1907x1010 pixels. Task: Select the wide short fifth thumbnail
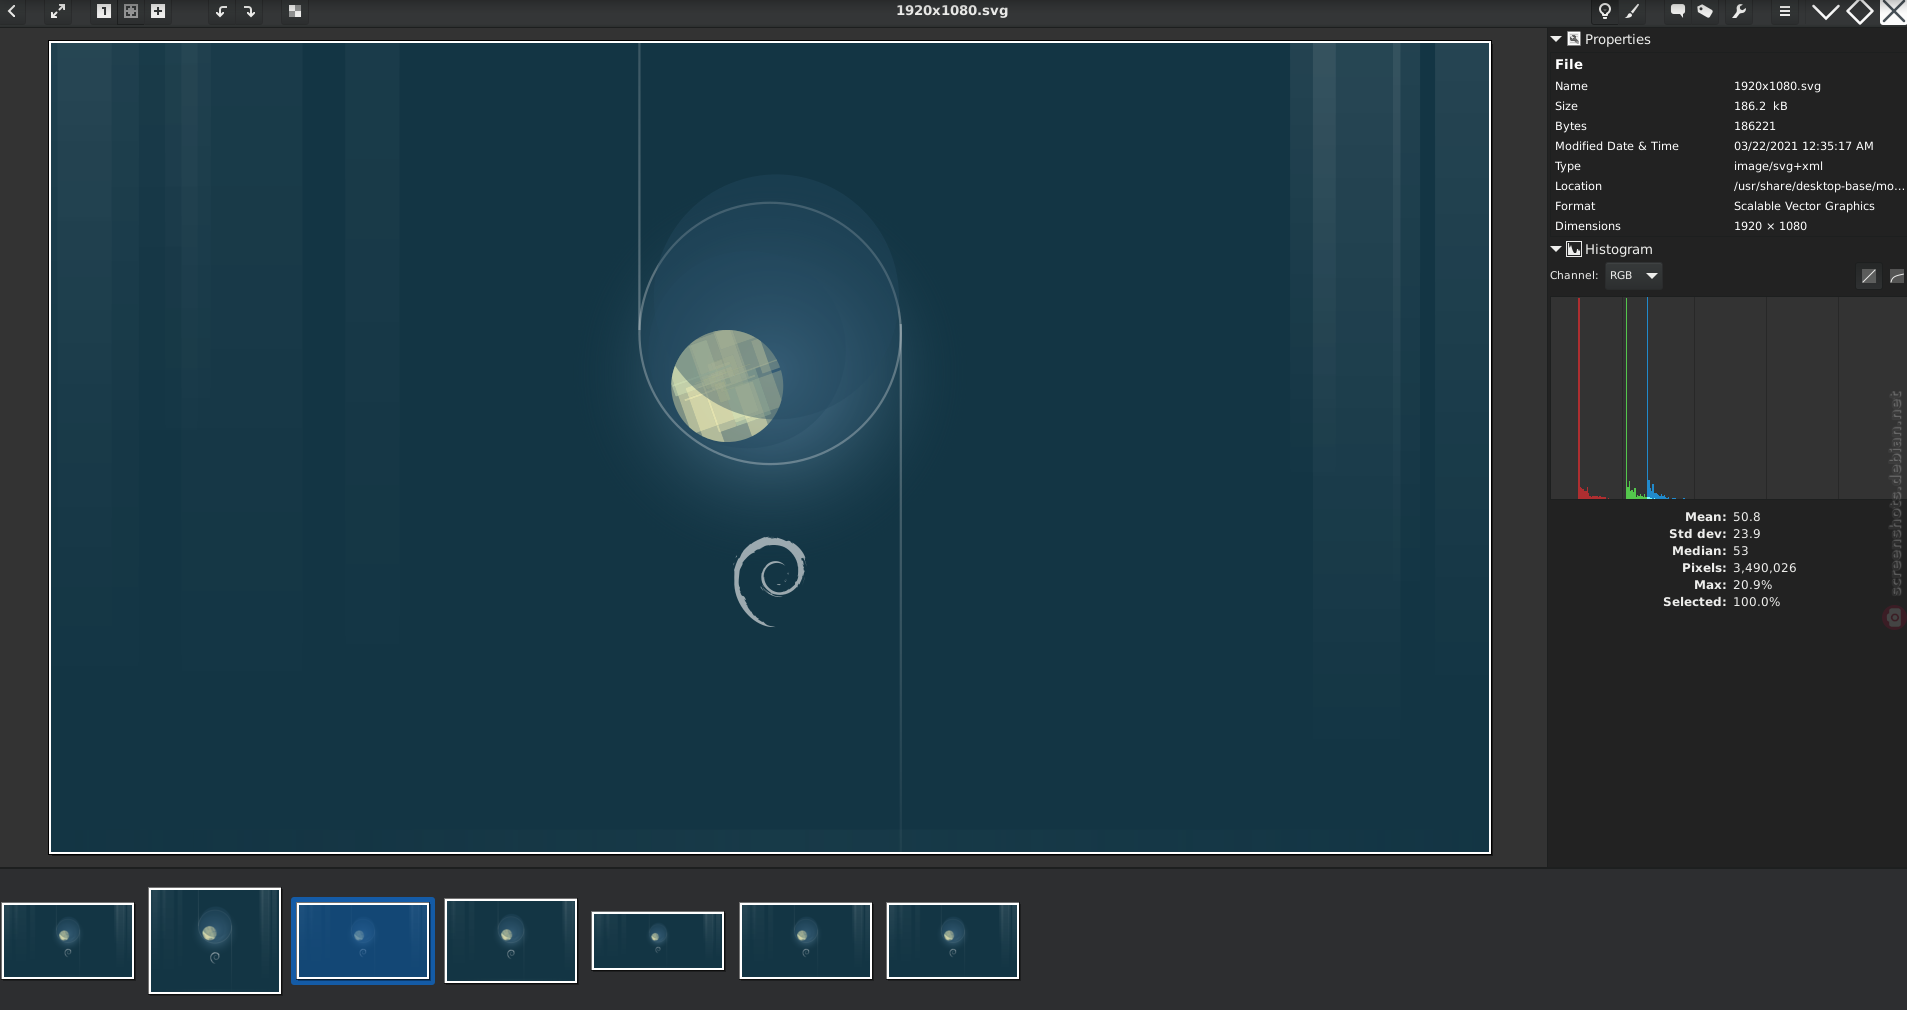click(x=658, y=941)
